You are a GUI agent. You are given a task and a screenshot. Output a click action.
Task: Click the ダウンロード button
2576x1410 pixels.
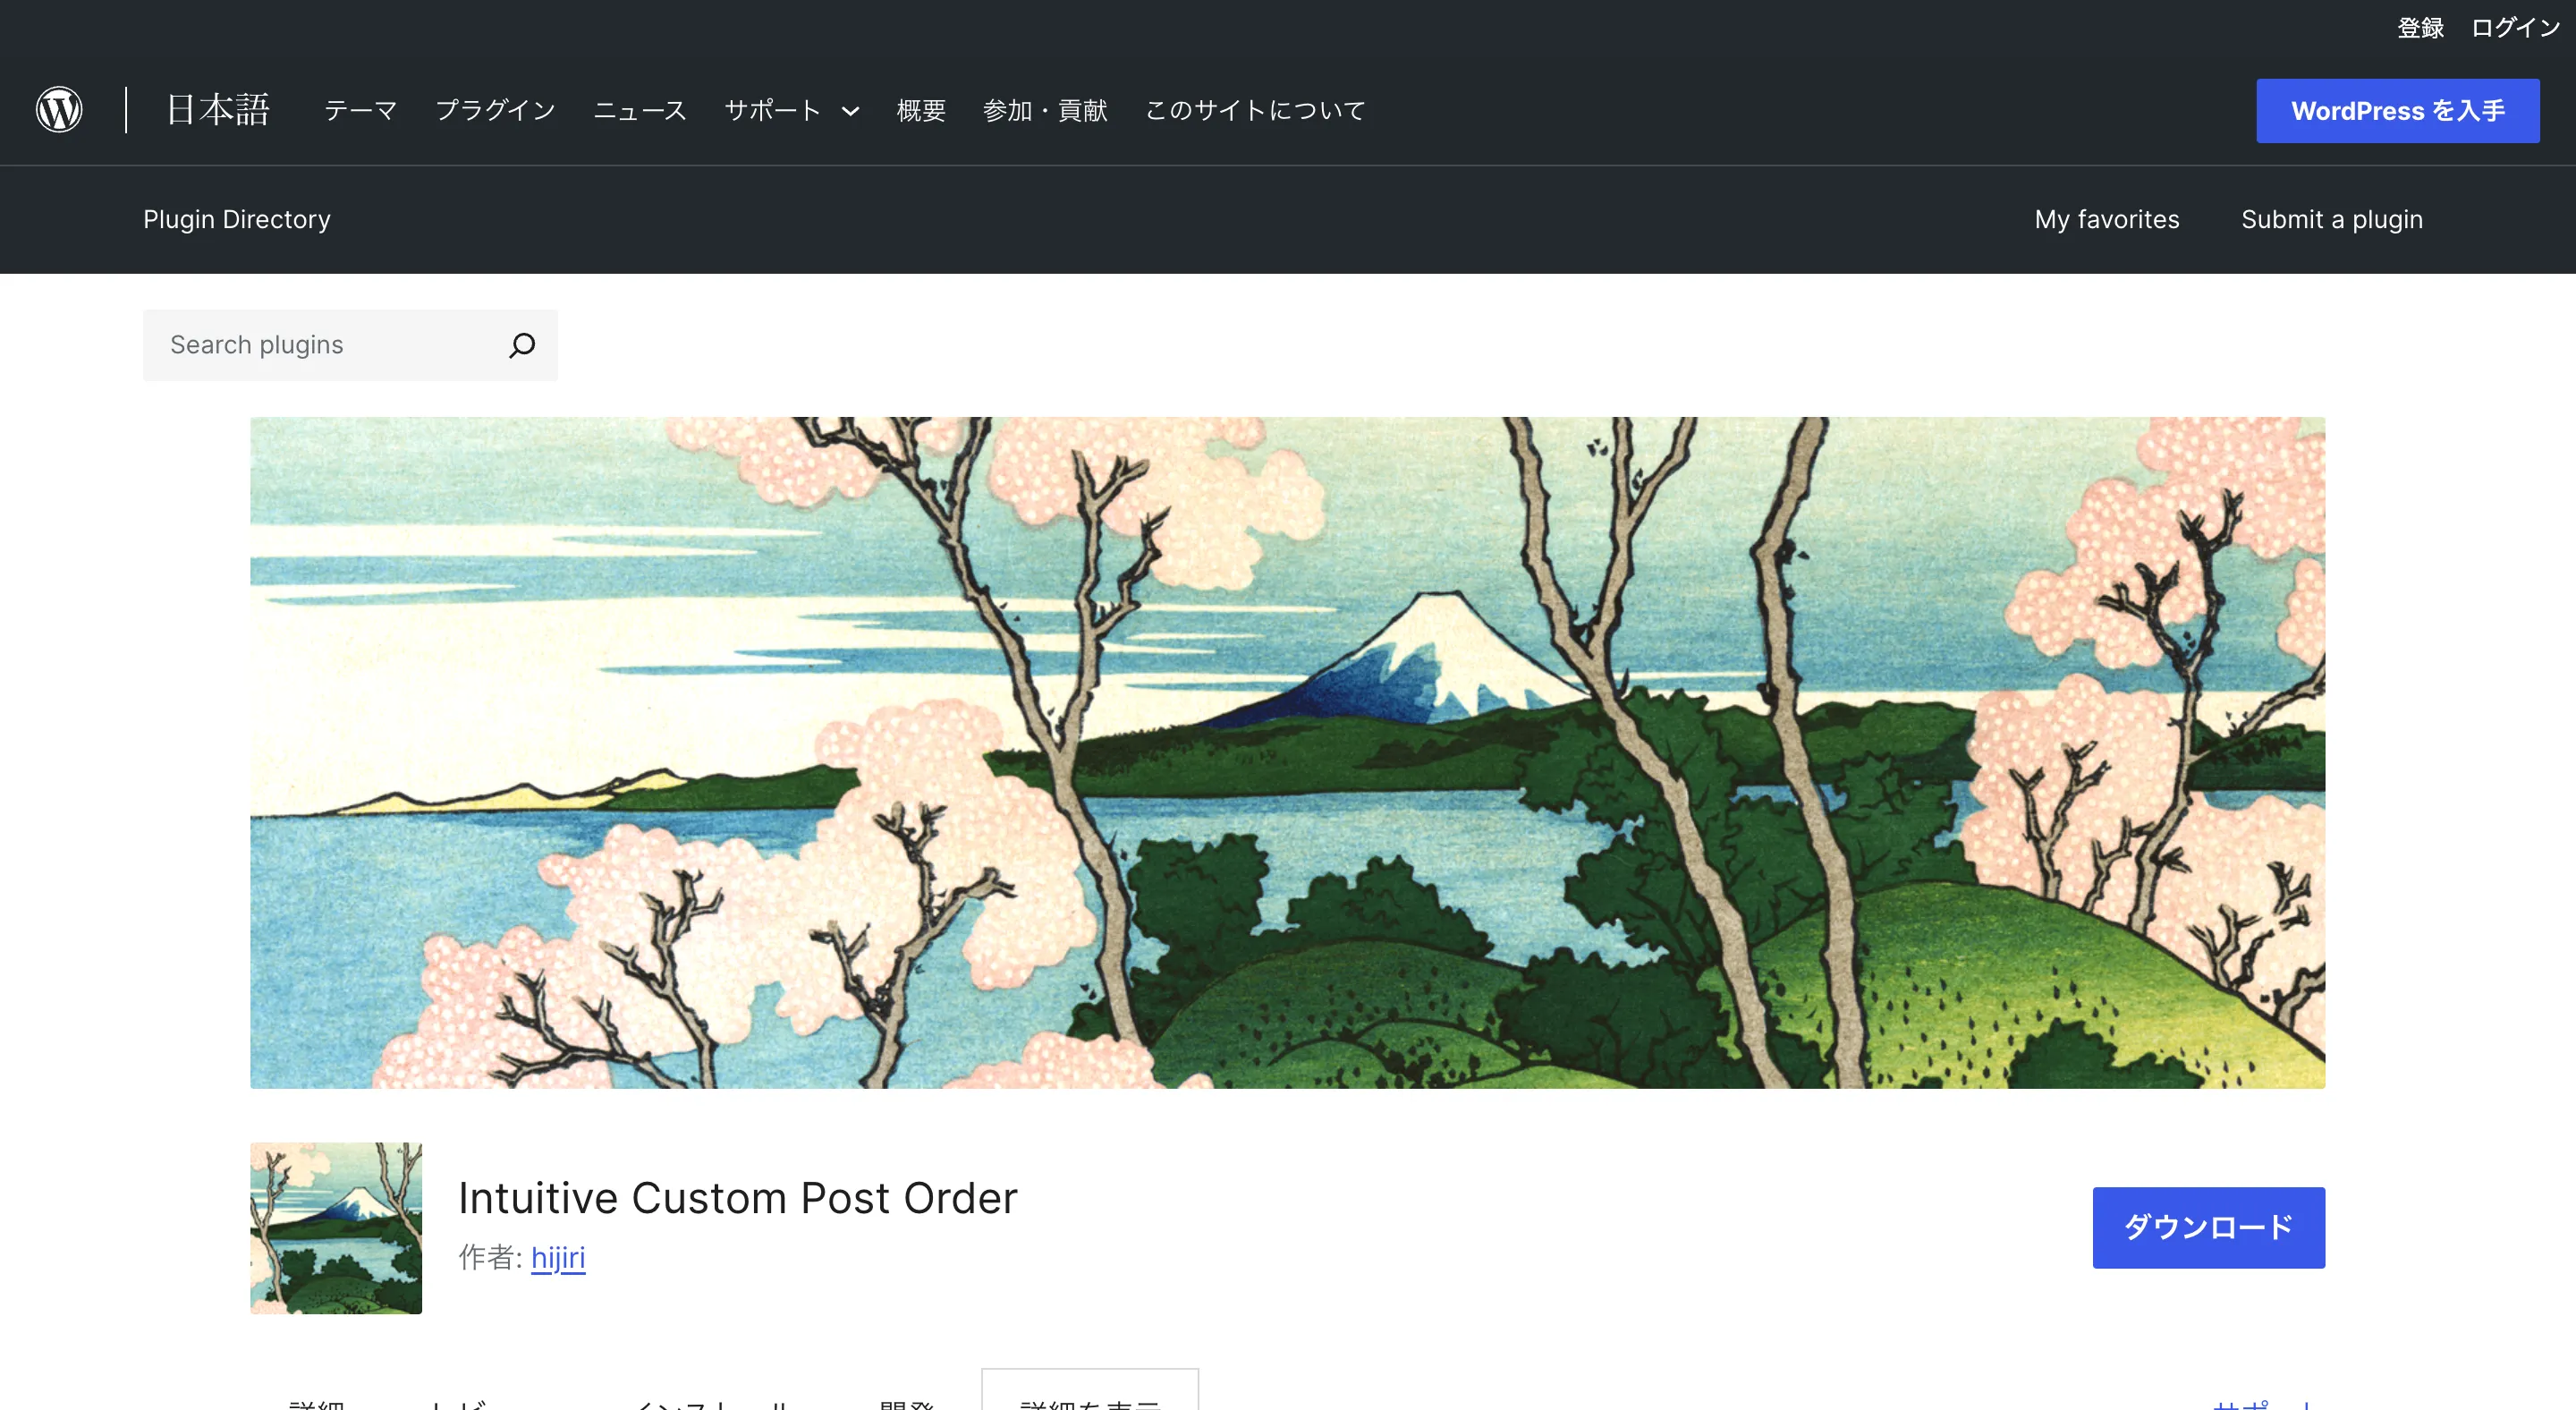2208,1227
